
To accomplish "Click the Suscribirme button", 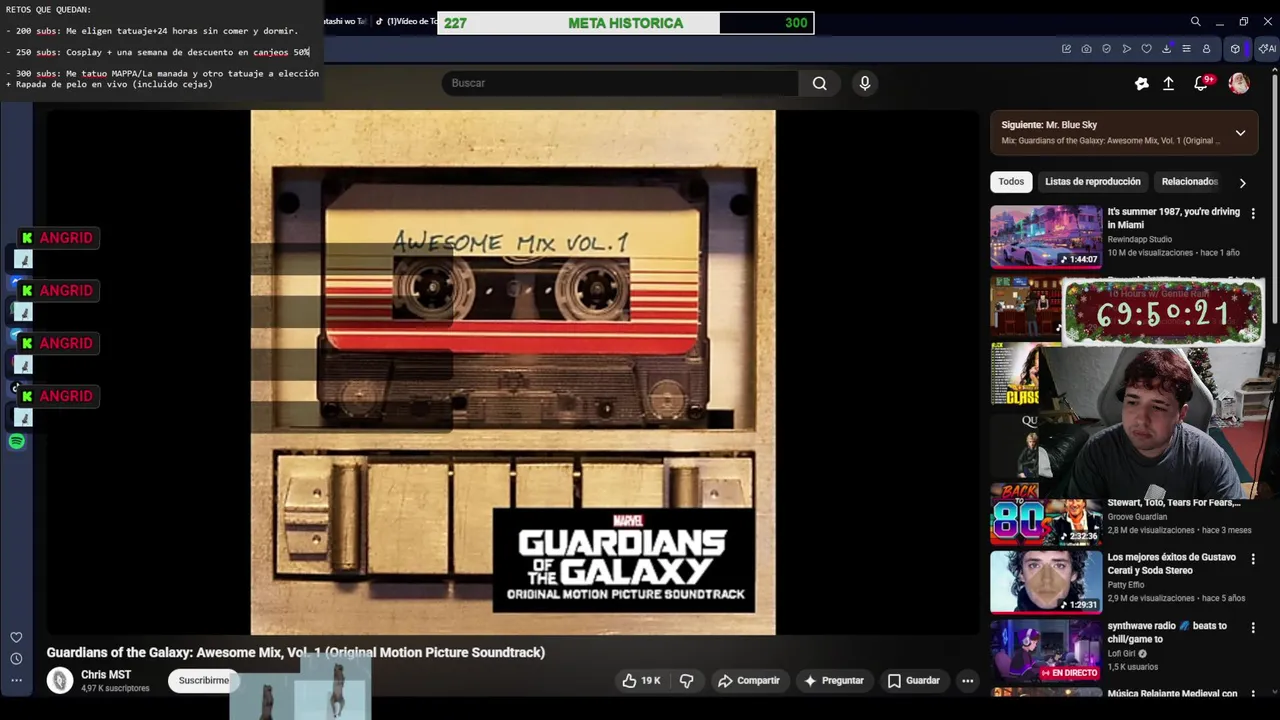I will (x=204, y=680).
